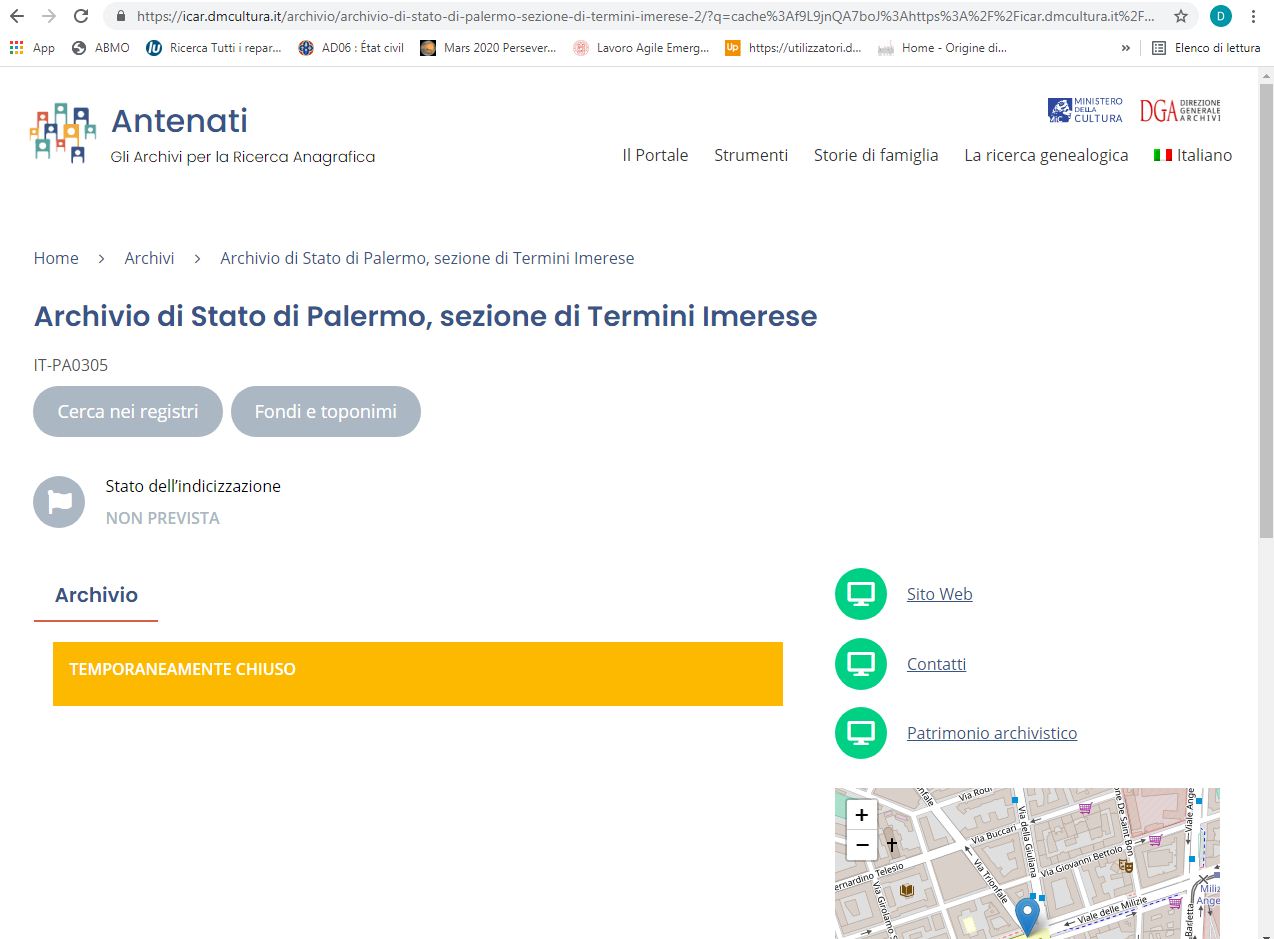Click the NON PREVISTA status text
Image resolution: width=1274 pixels, height=939 pixels.
[163, 518]
